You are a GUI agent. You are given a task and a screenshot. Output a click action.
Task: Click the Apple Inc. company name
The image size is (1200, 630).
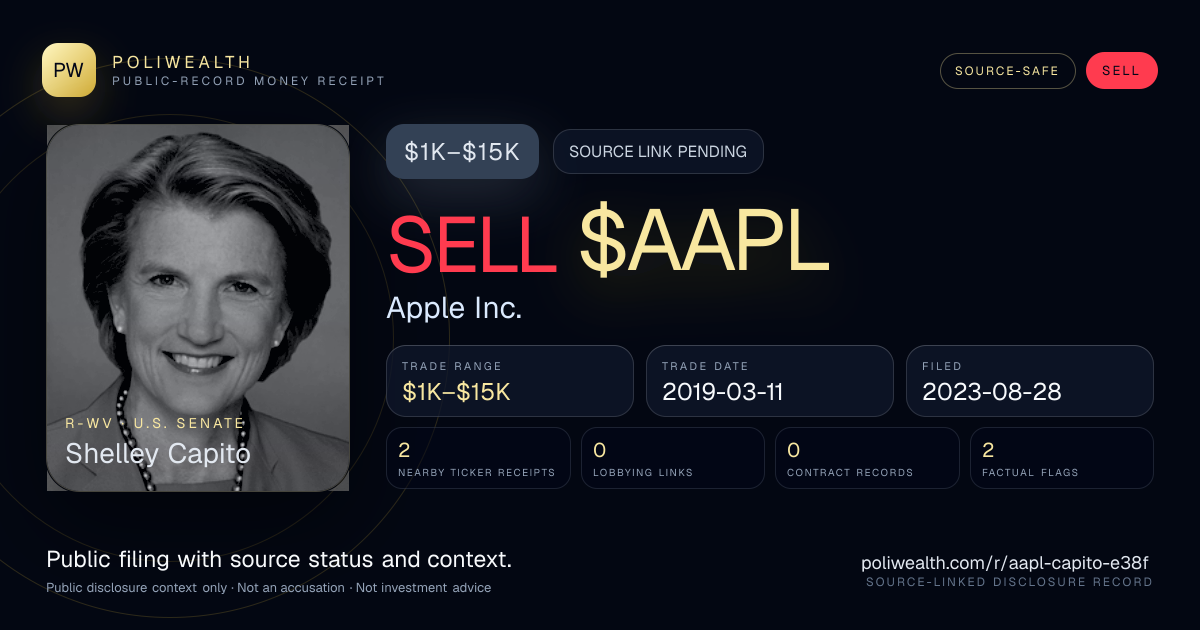point(454,308)
